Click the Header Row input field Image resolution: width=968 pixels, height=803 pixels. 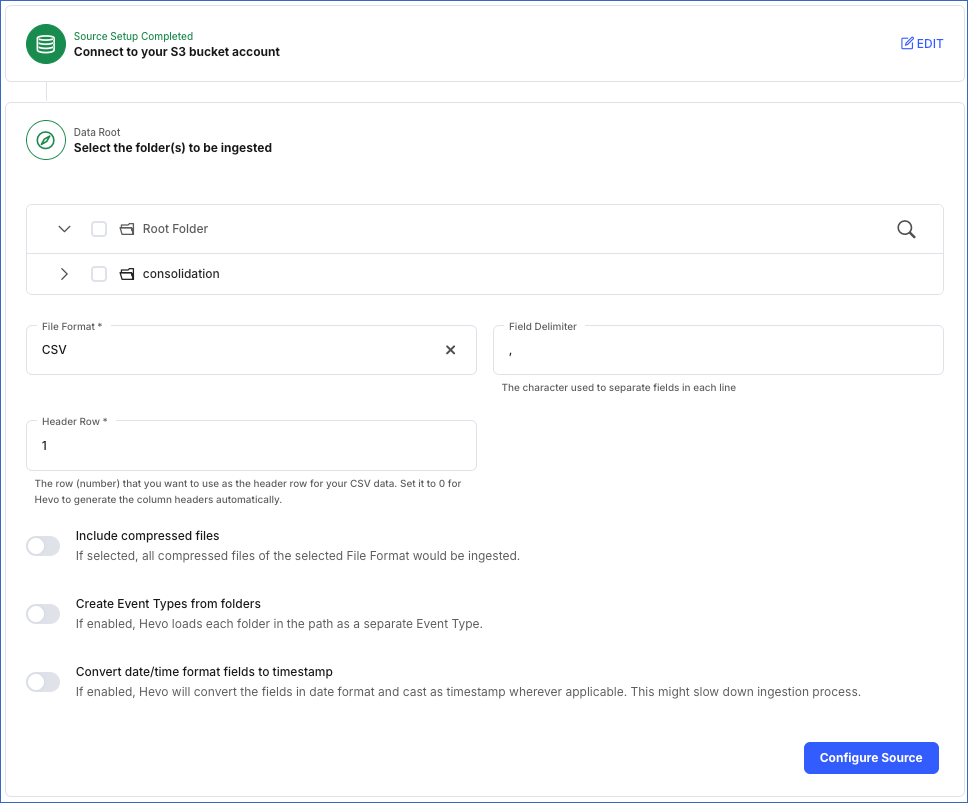pyautogui.click(x=251, y=446)
